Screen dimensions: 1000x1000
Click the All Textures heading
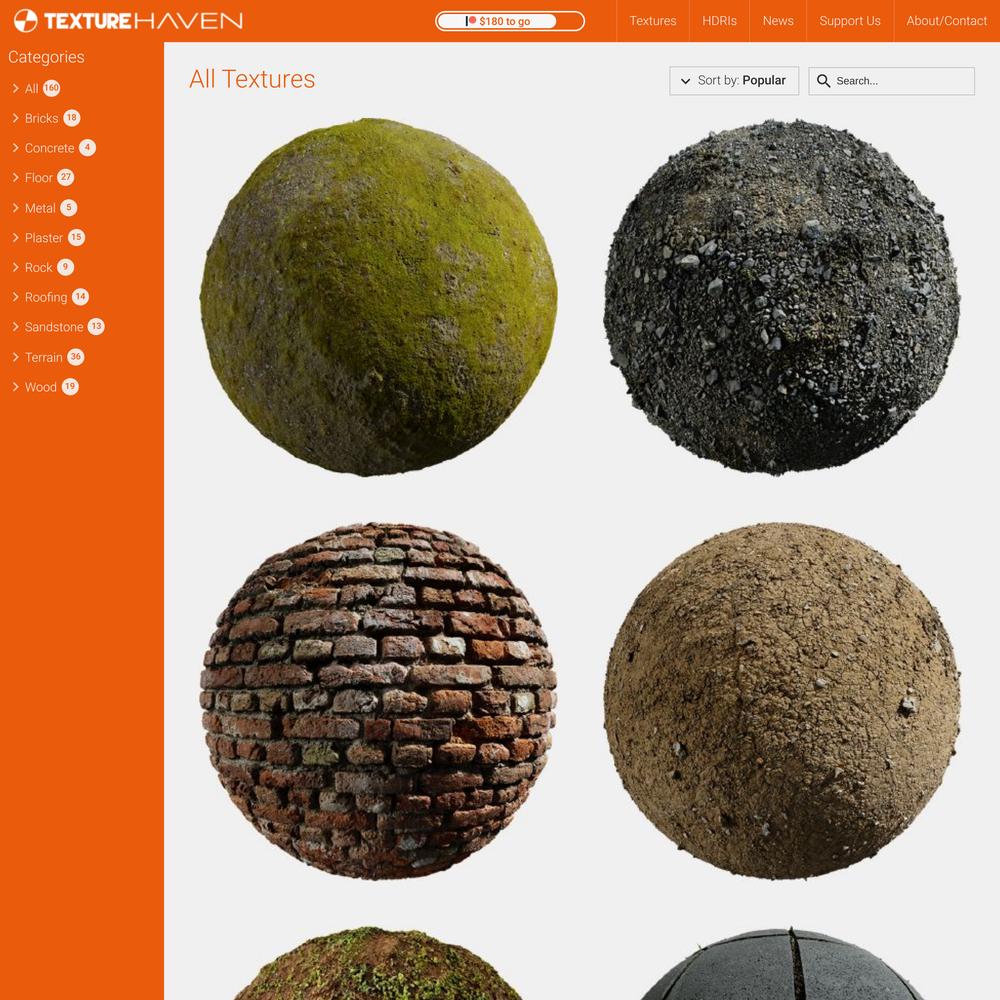coord(252,79)
